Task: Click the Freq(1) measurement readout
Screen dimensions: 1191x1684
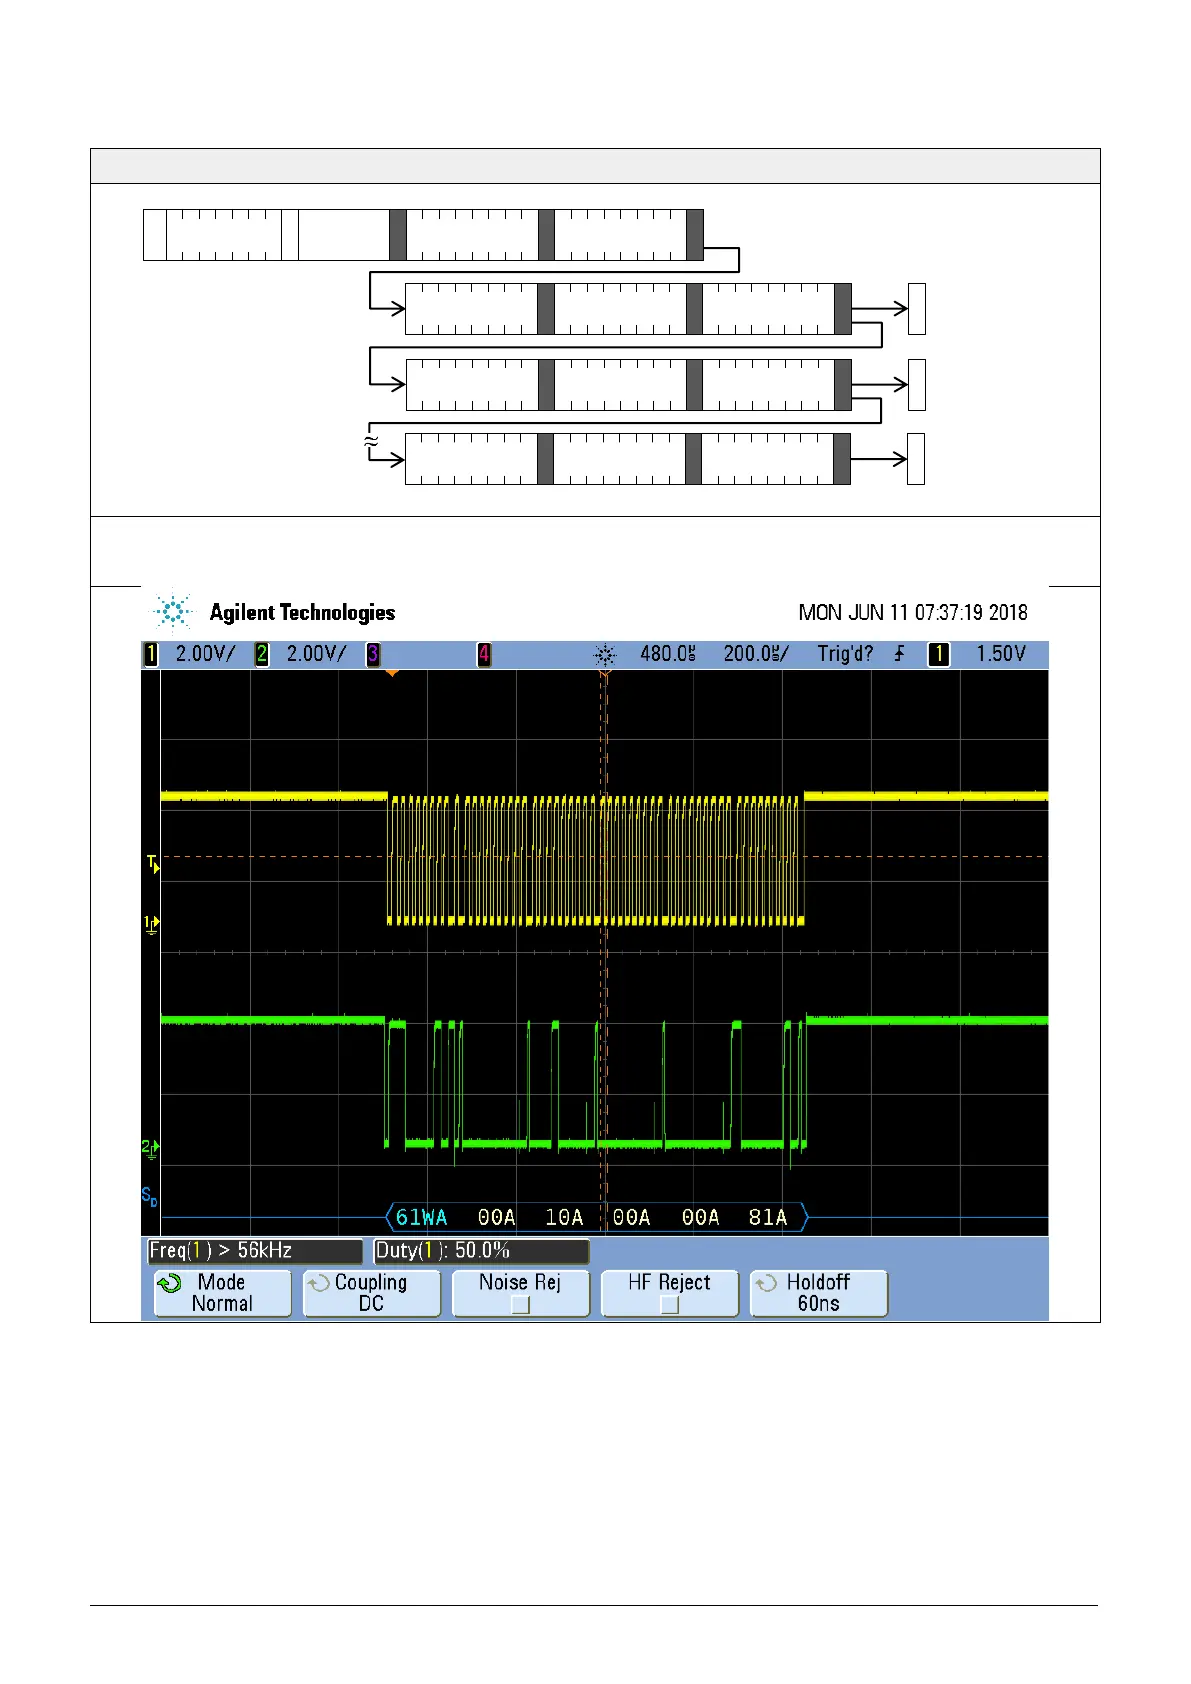Action: 254,1251
